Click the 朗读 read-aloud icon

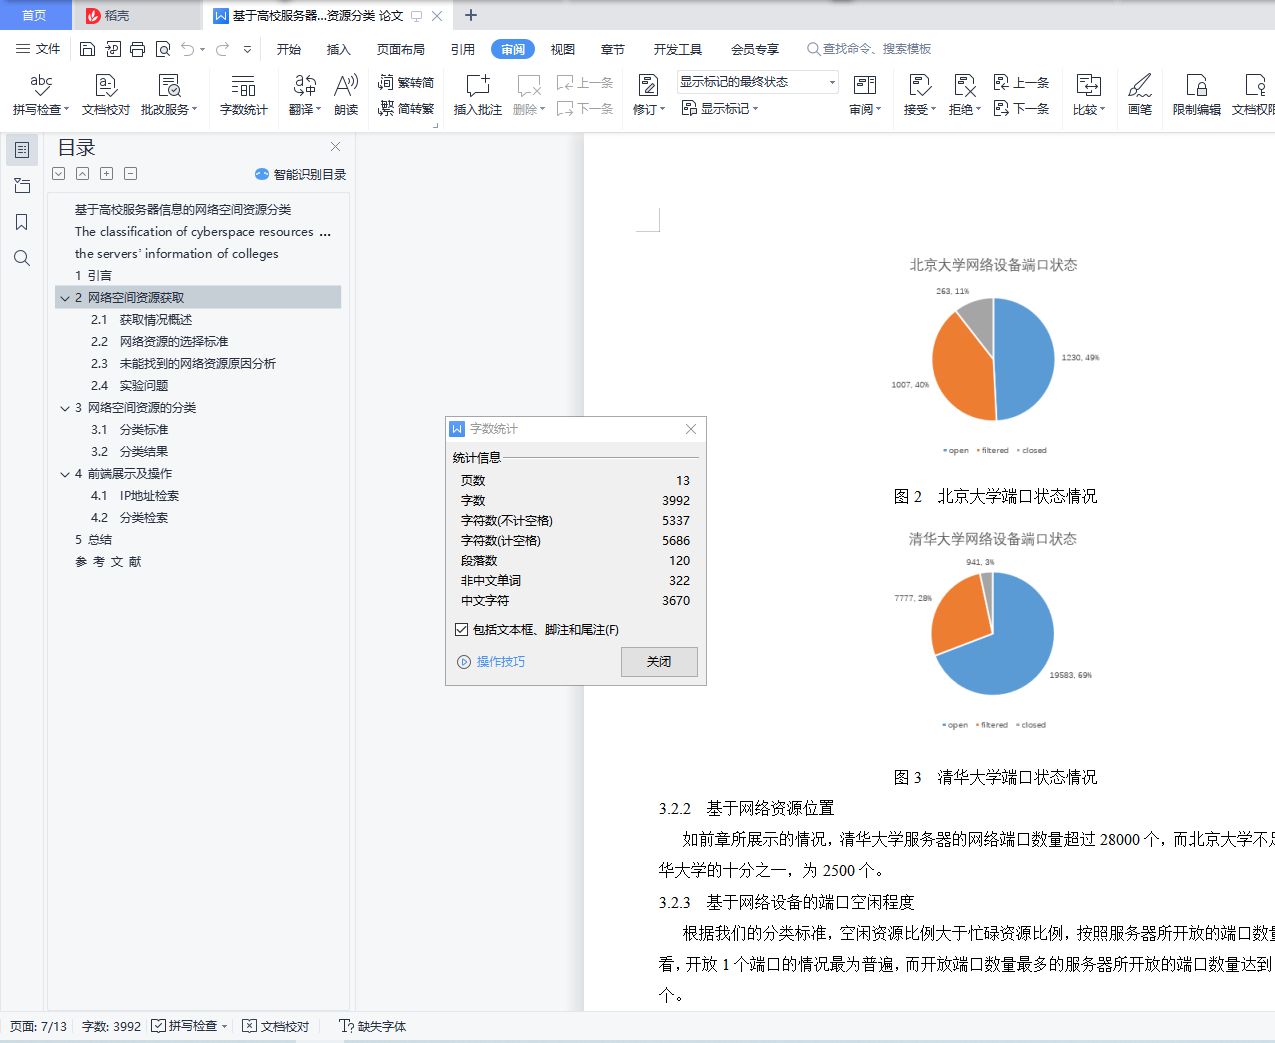coord(346,95)
